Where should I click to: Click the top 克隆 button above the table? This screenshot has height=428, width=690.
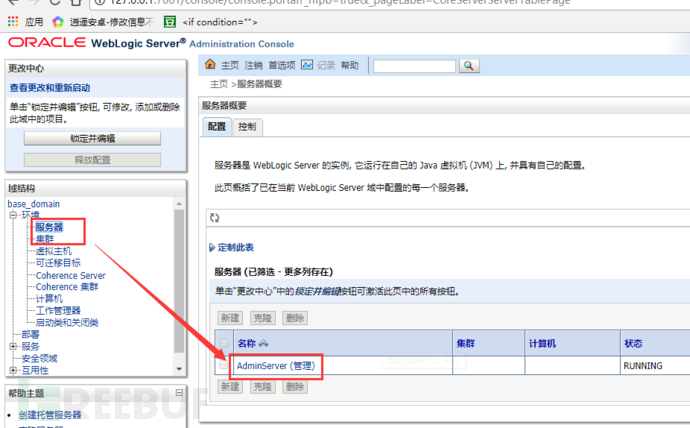[263, 318]
